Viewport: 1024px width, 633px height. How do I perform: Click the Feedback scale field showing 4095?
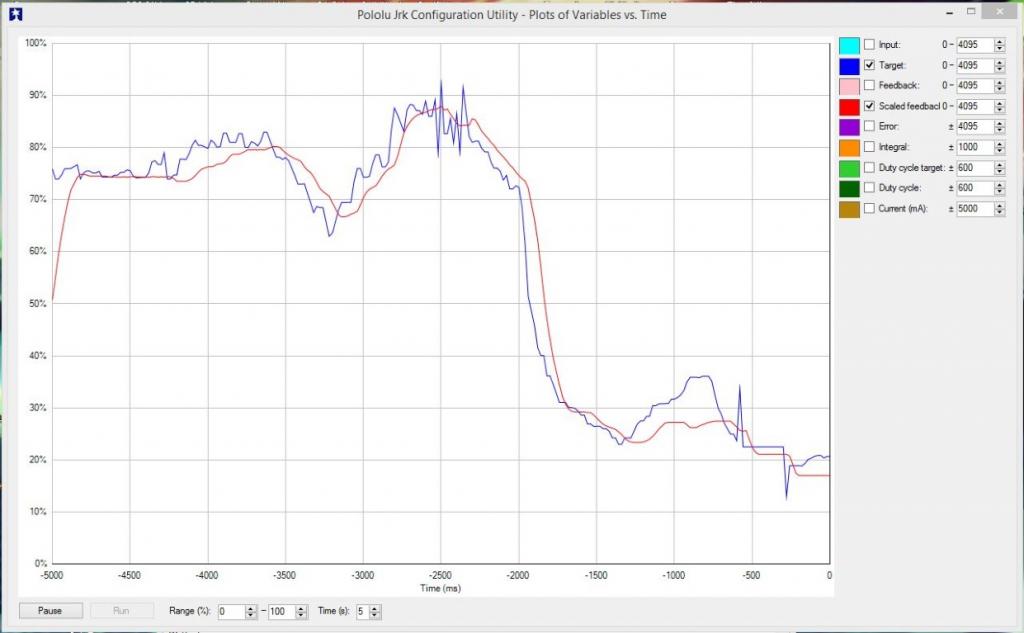(974, 86)
